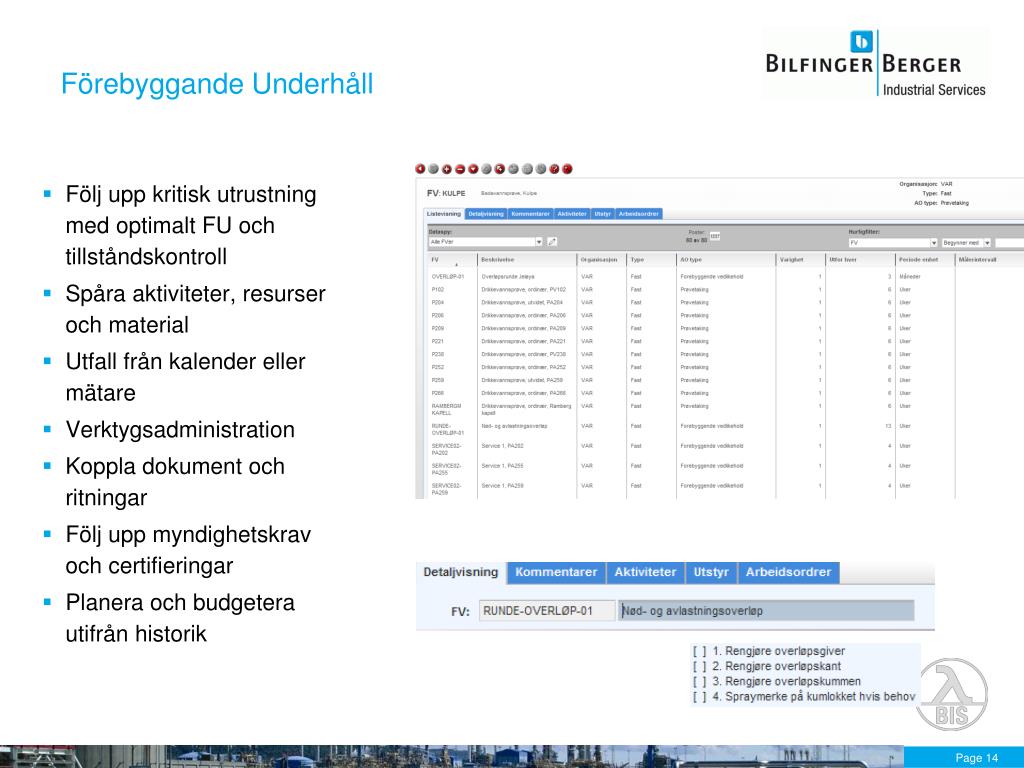The width and height of the screenshot is (1024, 768).
Task: Check box for 3. Rengjøre overløpskummen
Action: point(699,681)
